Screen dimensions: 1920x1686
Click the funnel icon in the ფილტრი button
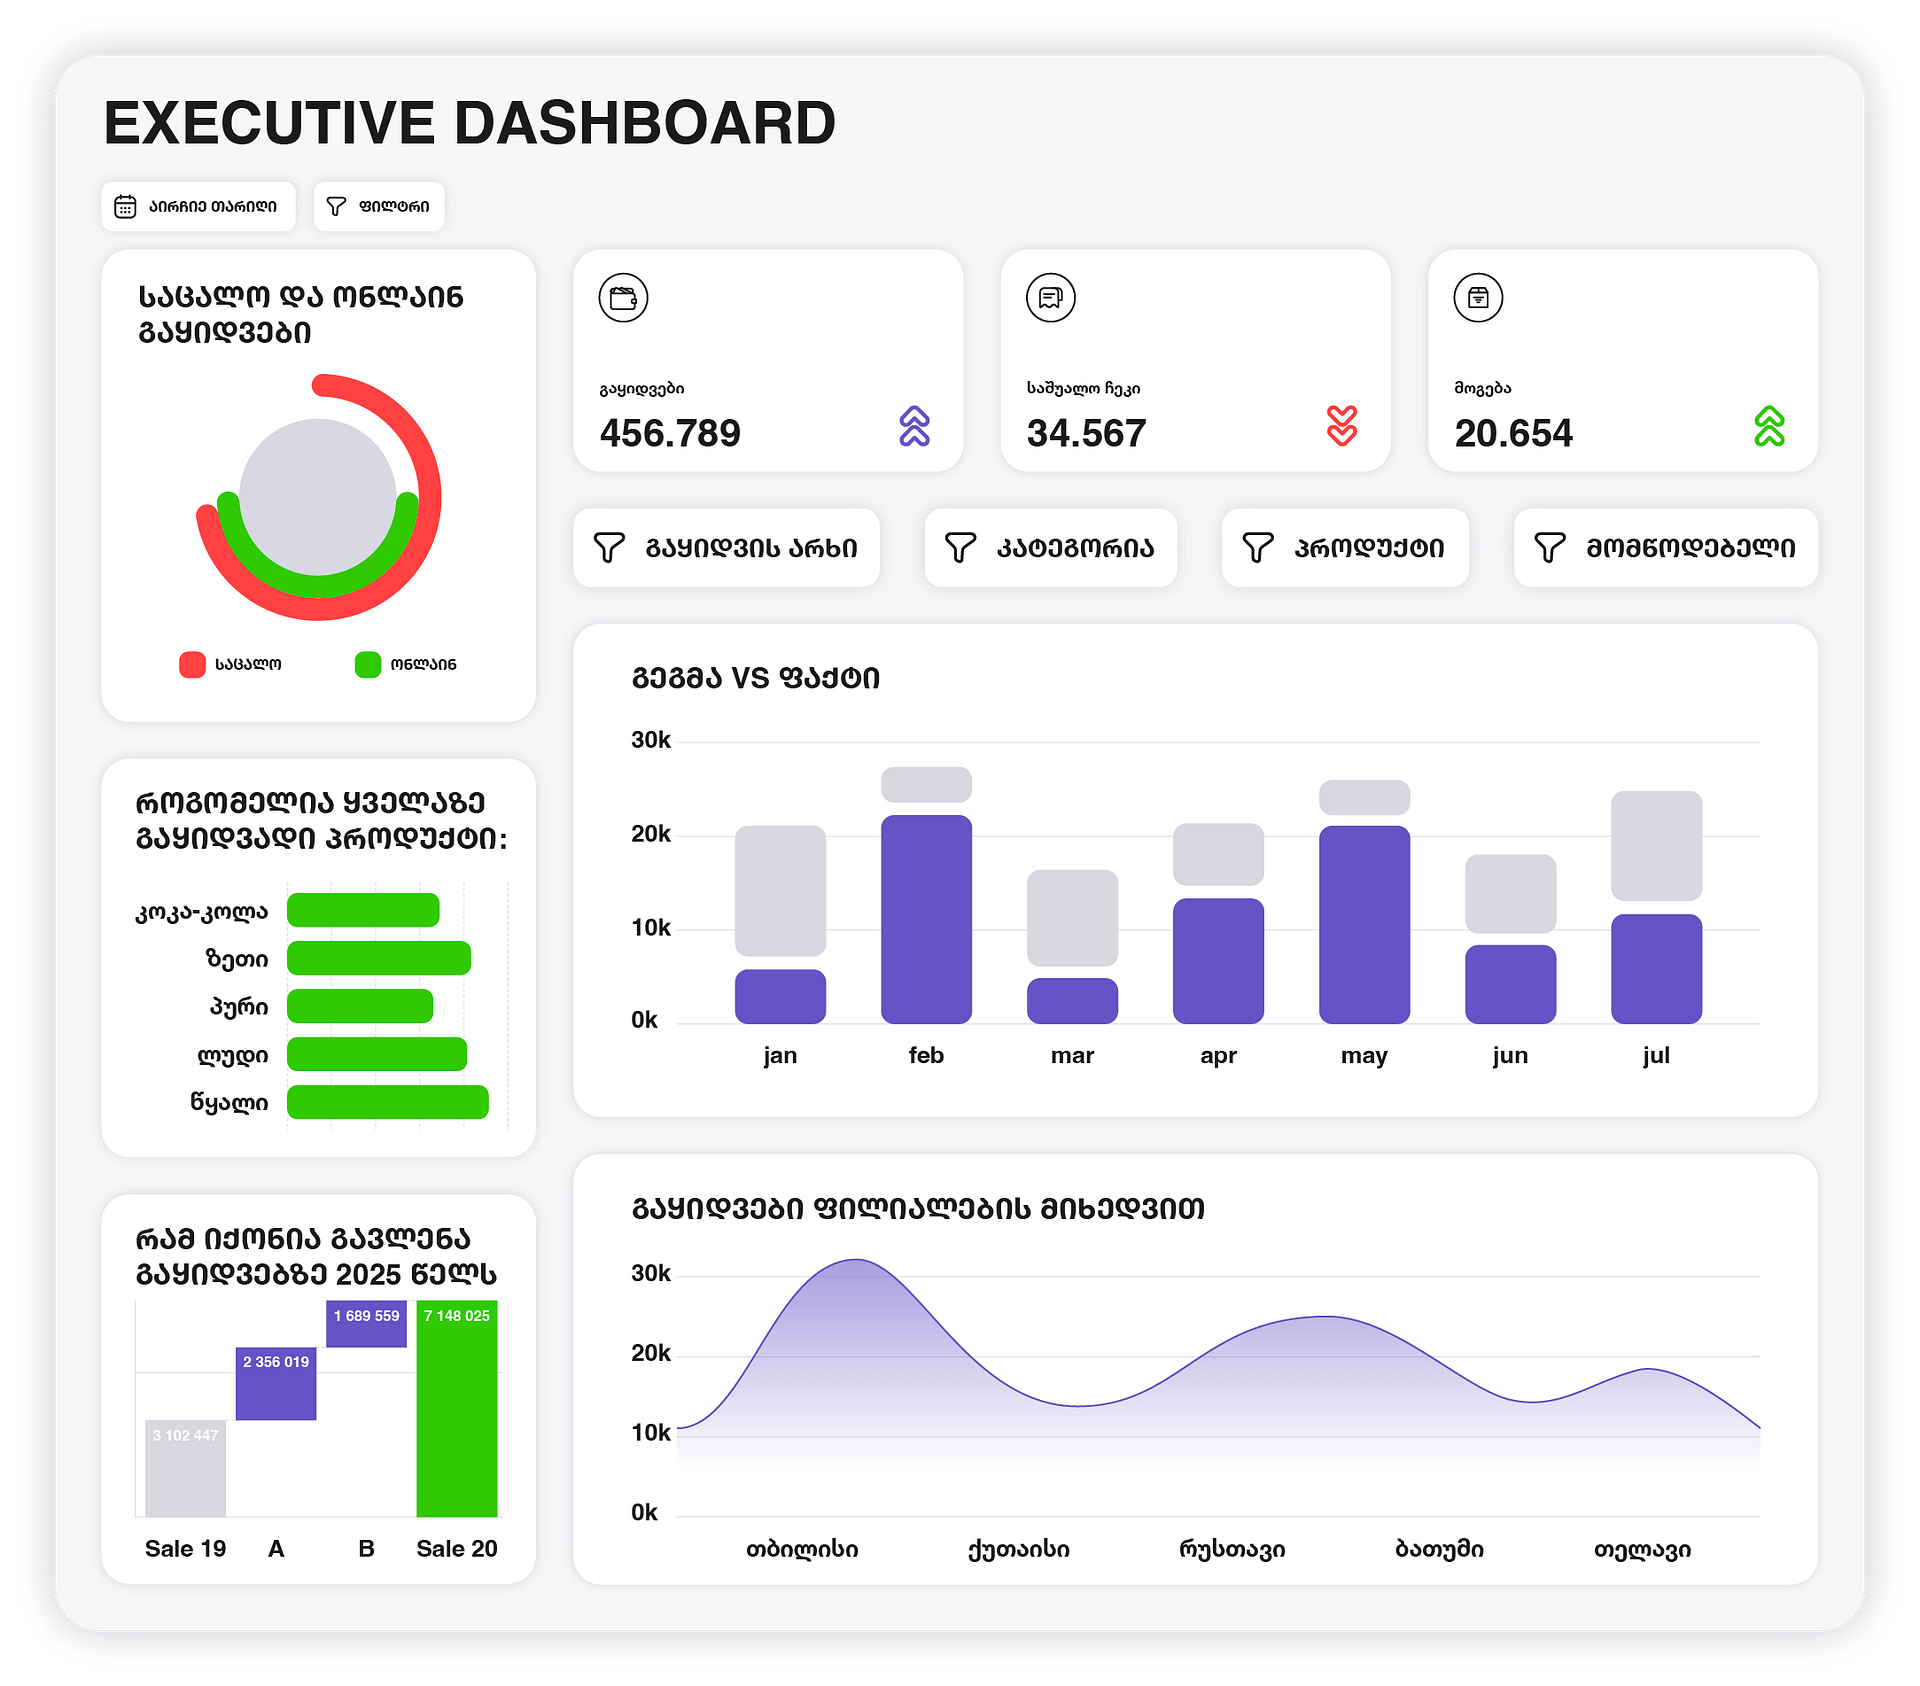(336, 207)
